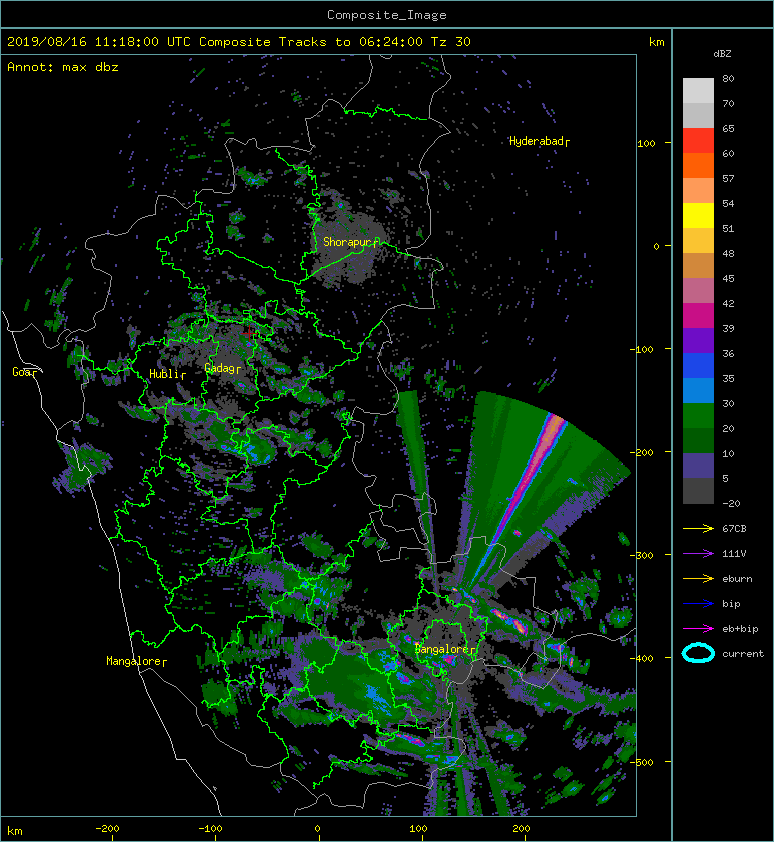The width and height of the screenshot is (774, 842).
Task: Click the '67CB' legend label
Action: tap(734, 528)
